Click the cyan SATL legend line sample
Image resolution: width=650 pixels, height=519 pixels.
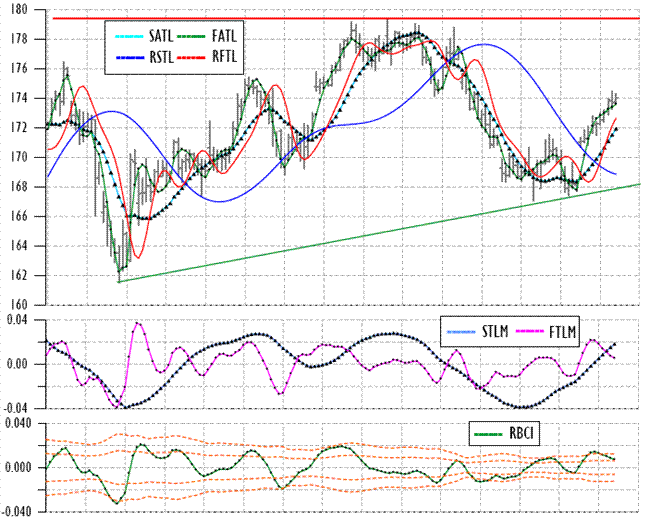pyautogui.click(x=129, y=37)
